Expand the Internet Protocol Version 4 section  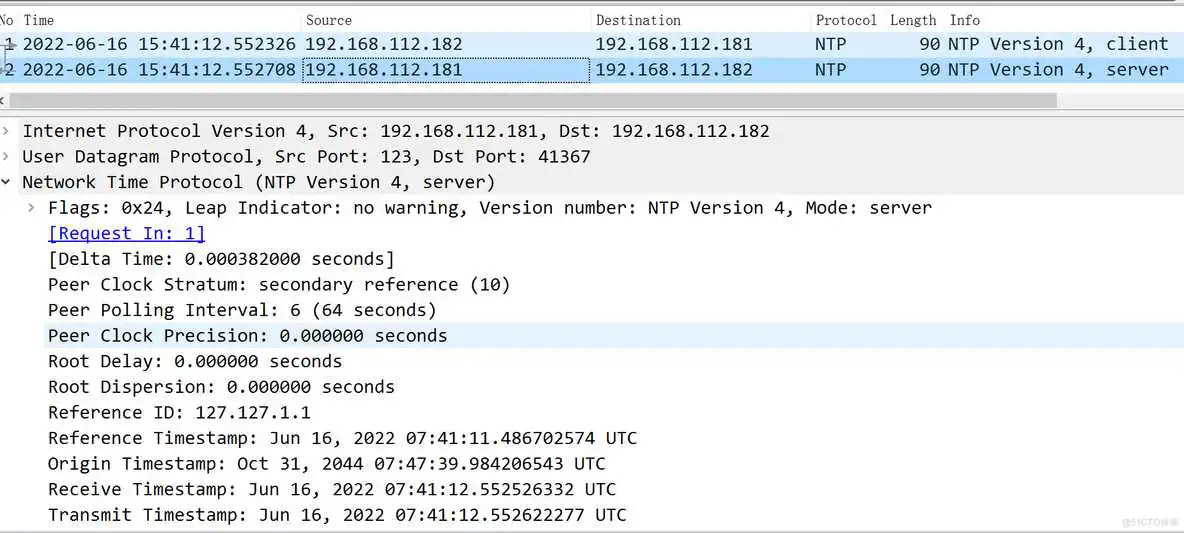pyautogui.click(x=8, y=131)
